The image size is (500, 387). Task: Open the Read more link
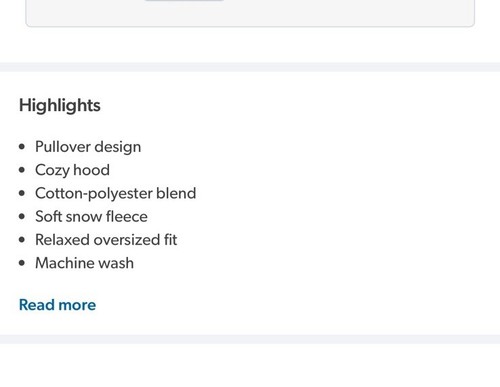(57, 305)
